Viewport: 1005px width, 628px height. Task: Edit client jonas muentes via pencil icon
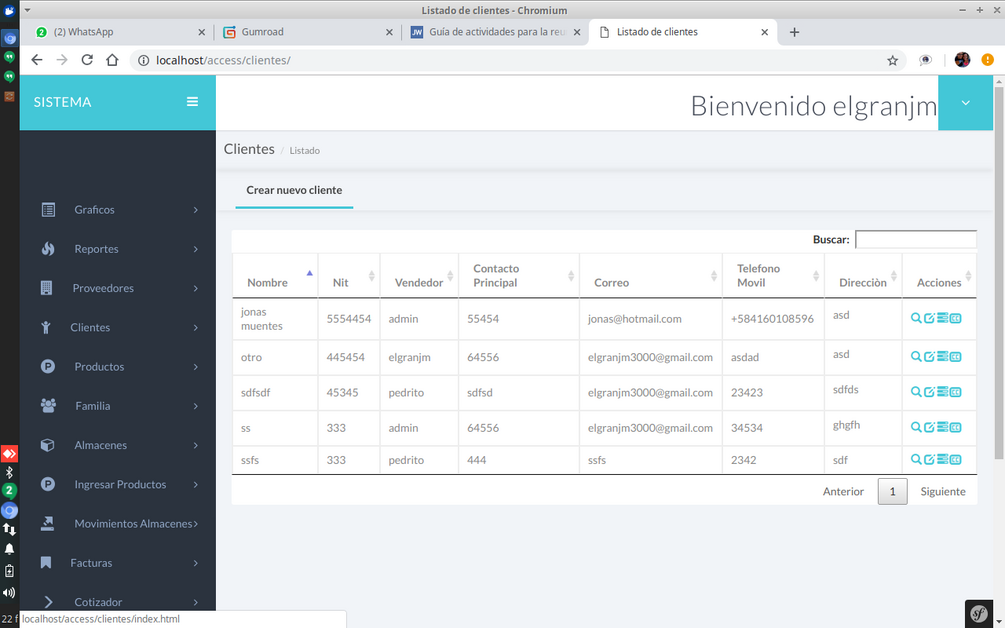click(929, 318)
